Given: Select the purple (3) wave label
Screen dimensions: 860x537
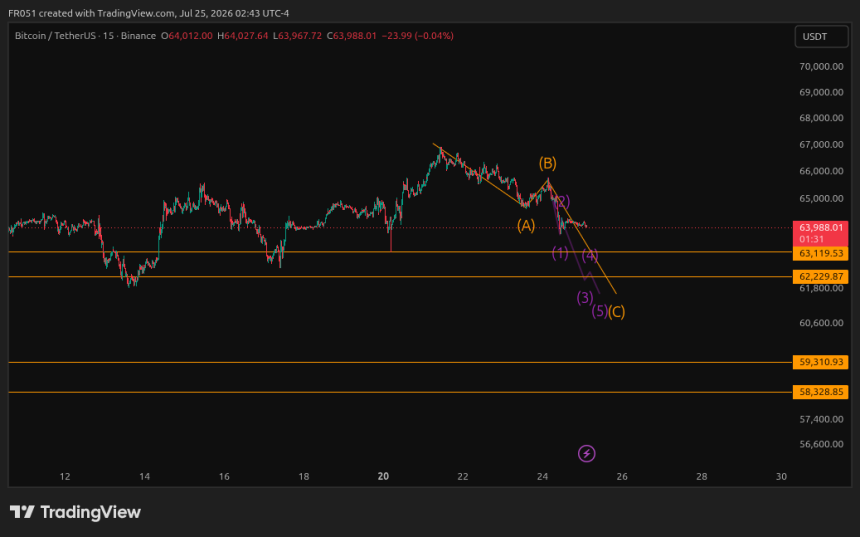Looking at the screenshot, I should coord(585,297).
